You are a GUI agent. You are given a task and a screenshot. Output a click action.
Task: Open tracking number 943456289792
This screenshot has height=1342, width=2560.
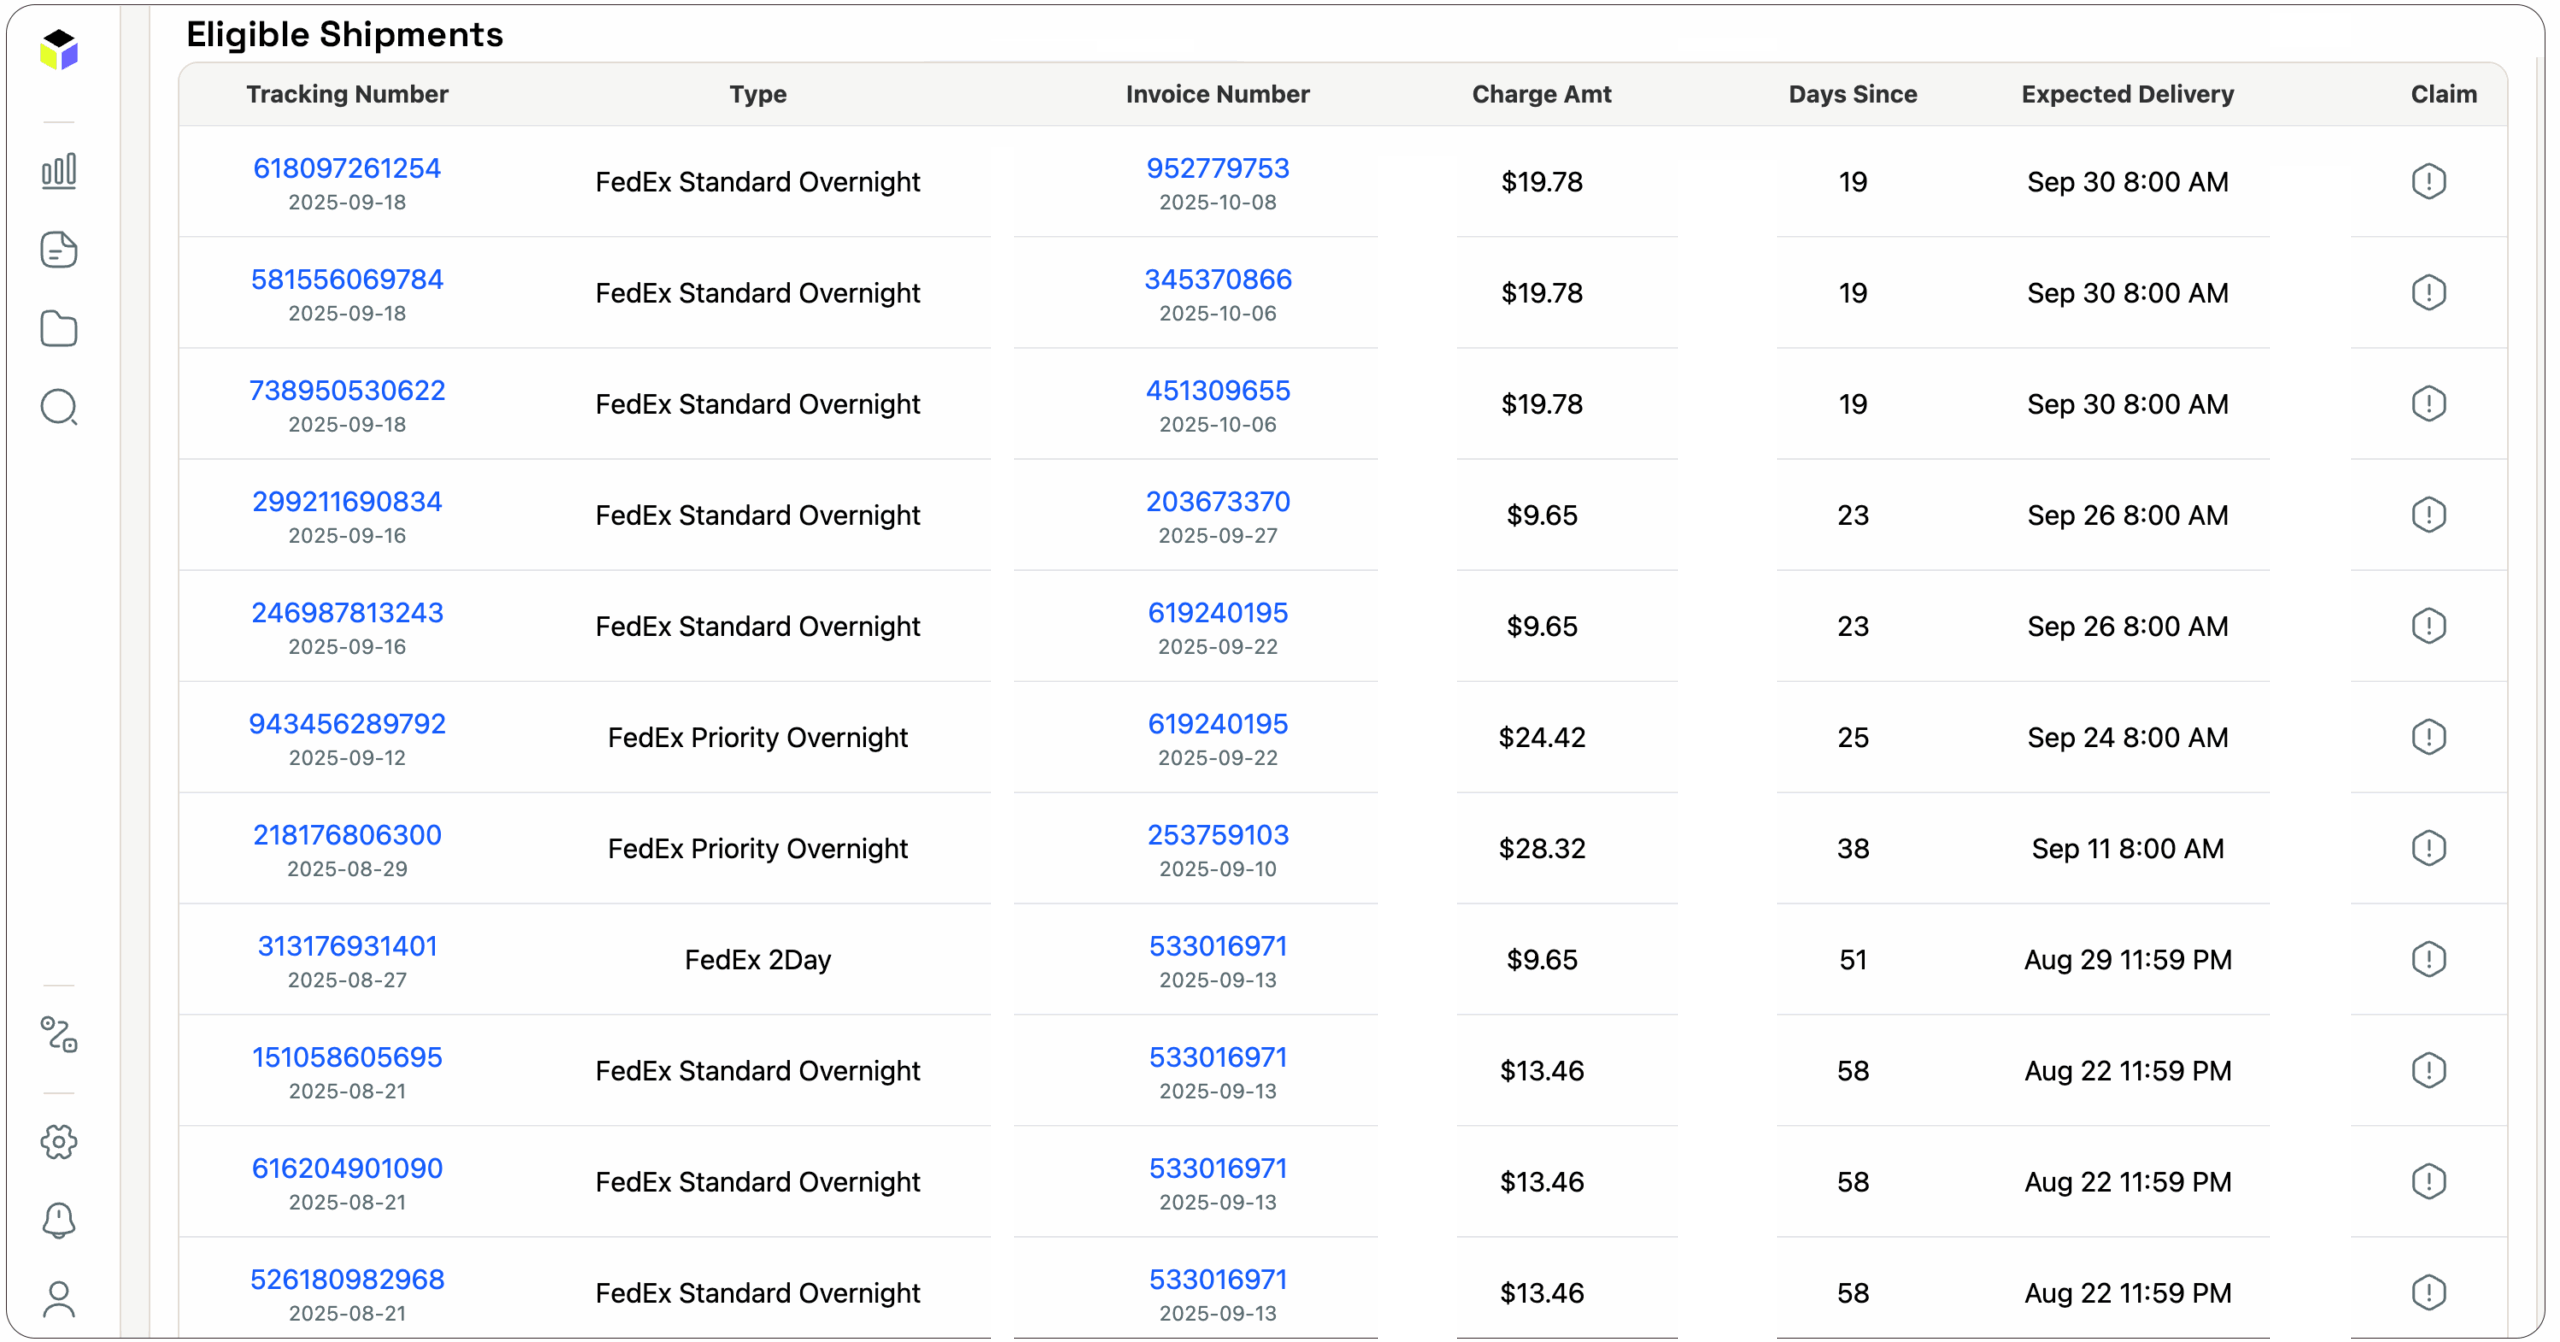pyautogui.click(x=346, y=723)
